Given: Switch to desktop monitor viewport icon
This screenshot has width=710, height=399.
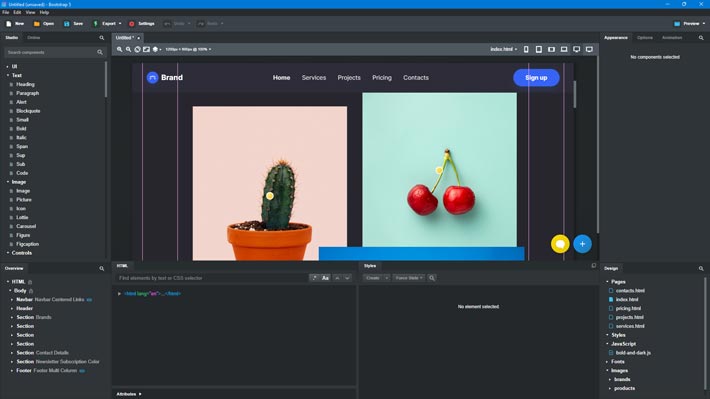Looking at the screenshot, I should [x=576, y=49].
